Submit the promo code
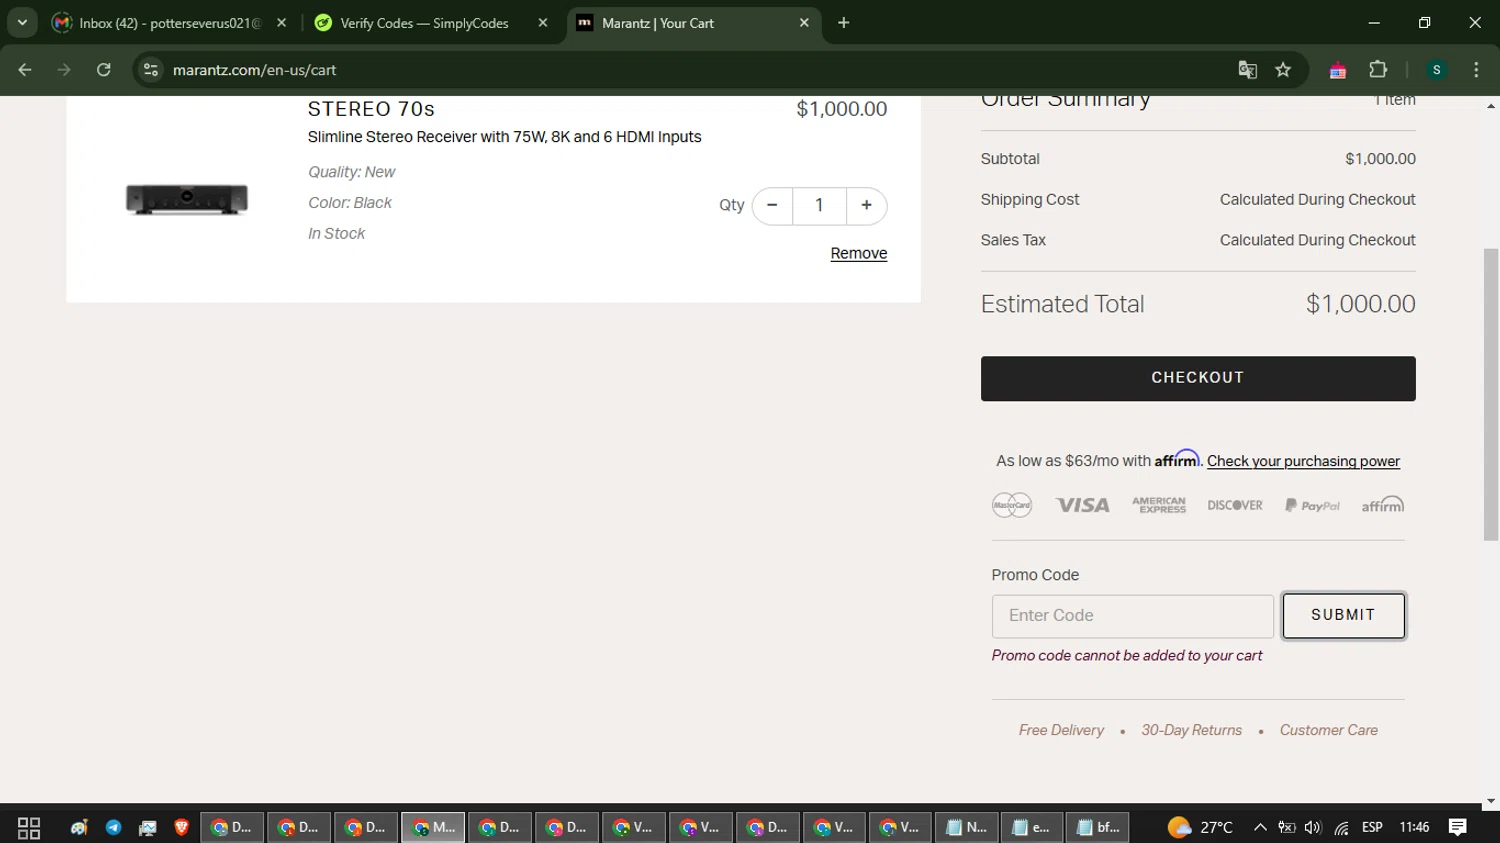 [x=1344, y=616]
